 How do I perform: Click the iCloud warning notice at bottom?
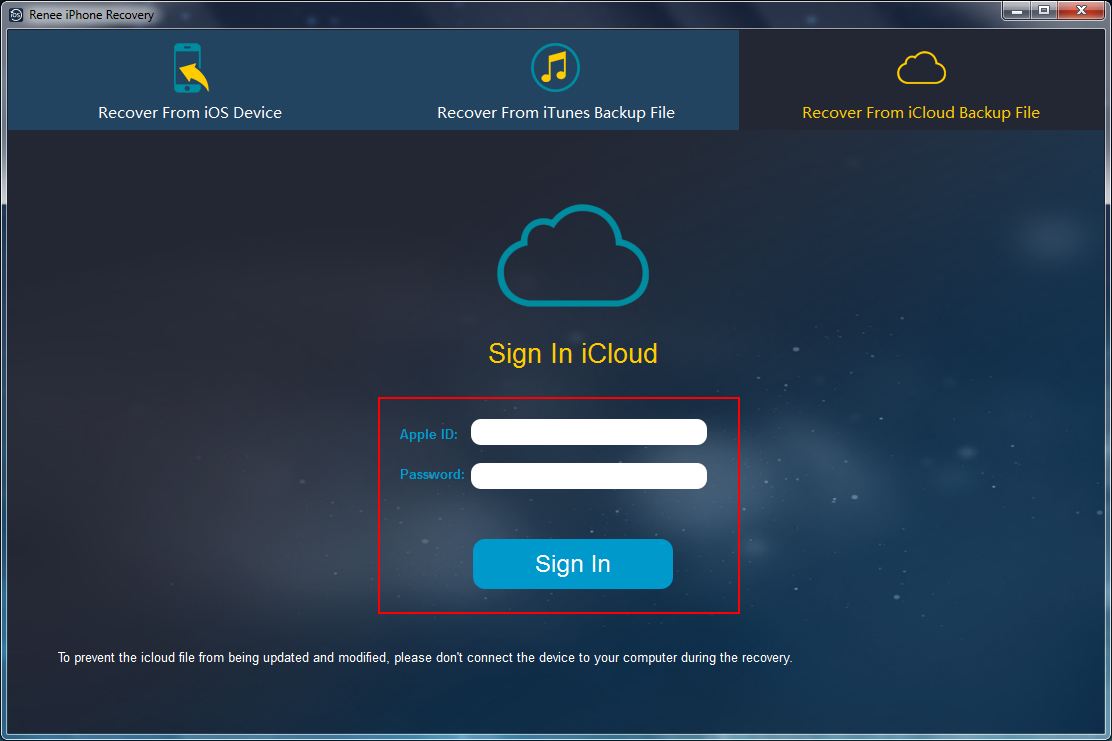pos(425,658)
